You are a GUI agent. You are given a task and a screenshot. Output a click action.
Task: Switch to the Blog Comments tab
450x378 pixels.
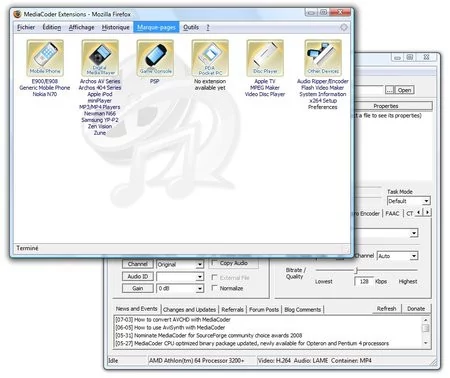click(x=302, y=309)
